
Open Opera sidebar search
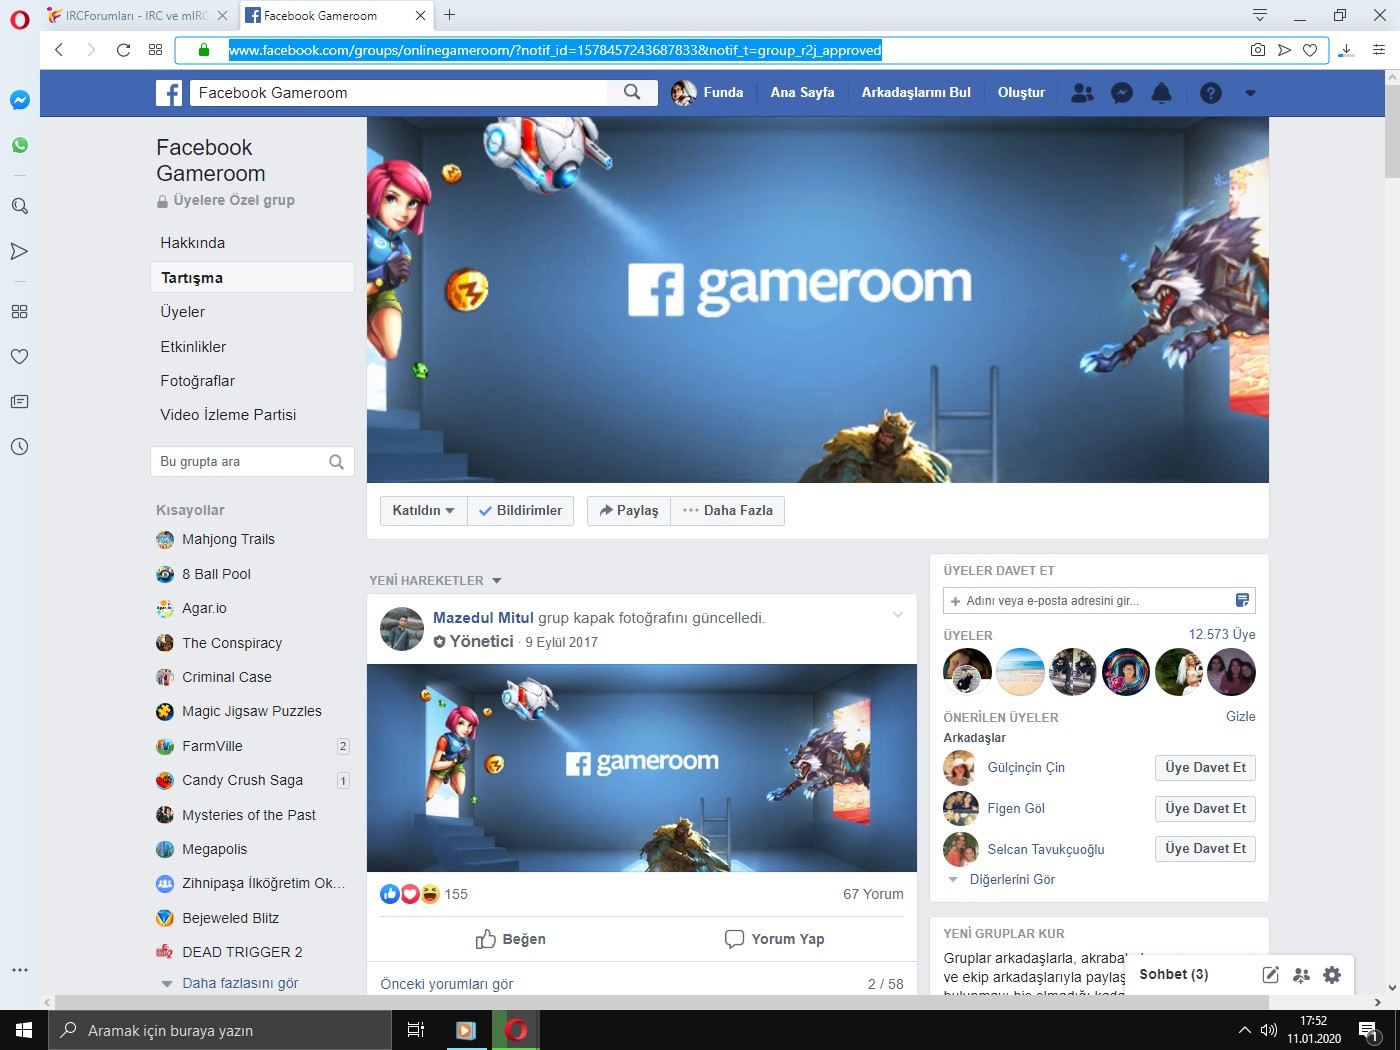(19, 206)
